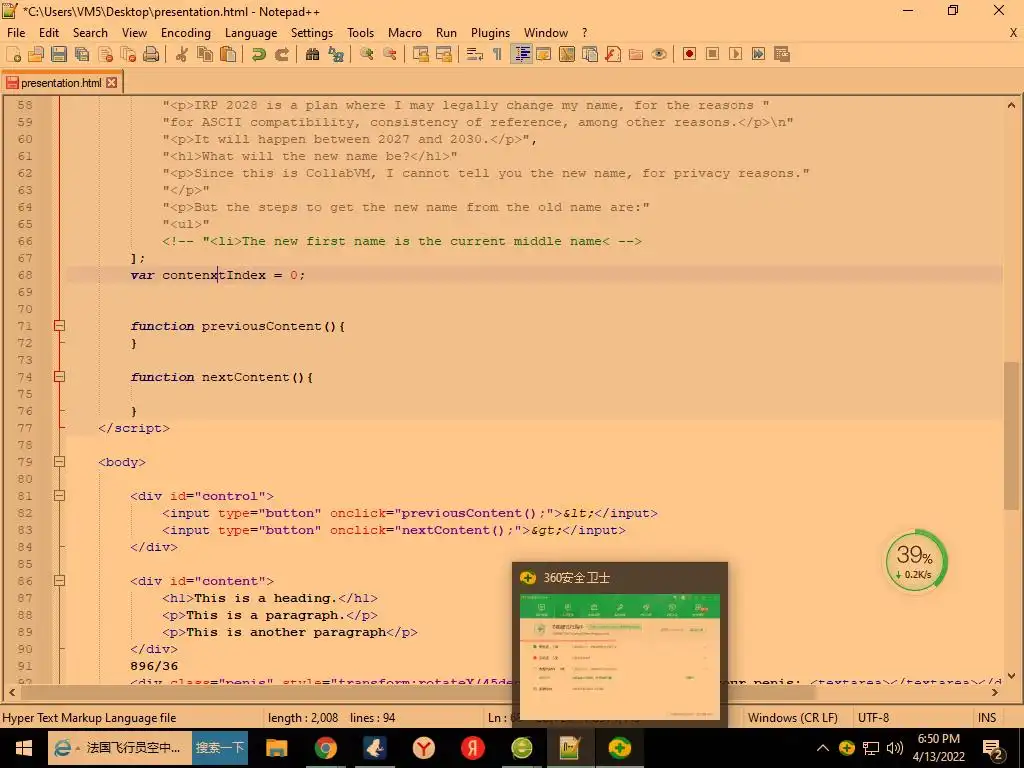Open the Encoding menu
The width and height of the screenshot is (1024, 768).
[x=186, y=33]
